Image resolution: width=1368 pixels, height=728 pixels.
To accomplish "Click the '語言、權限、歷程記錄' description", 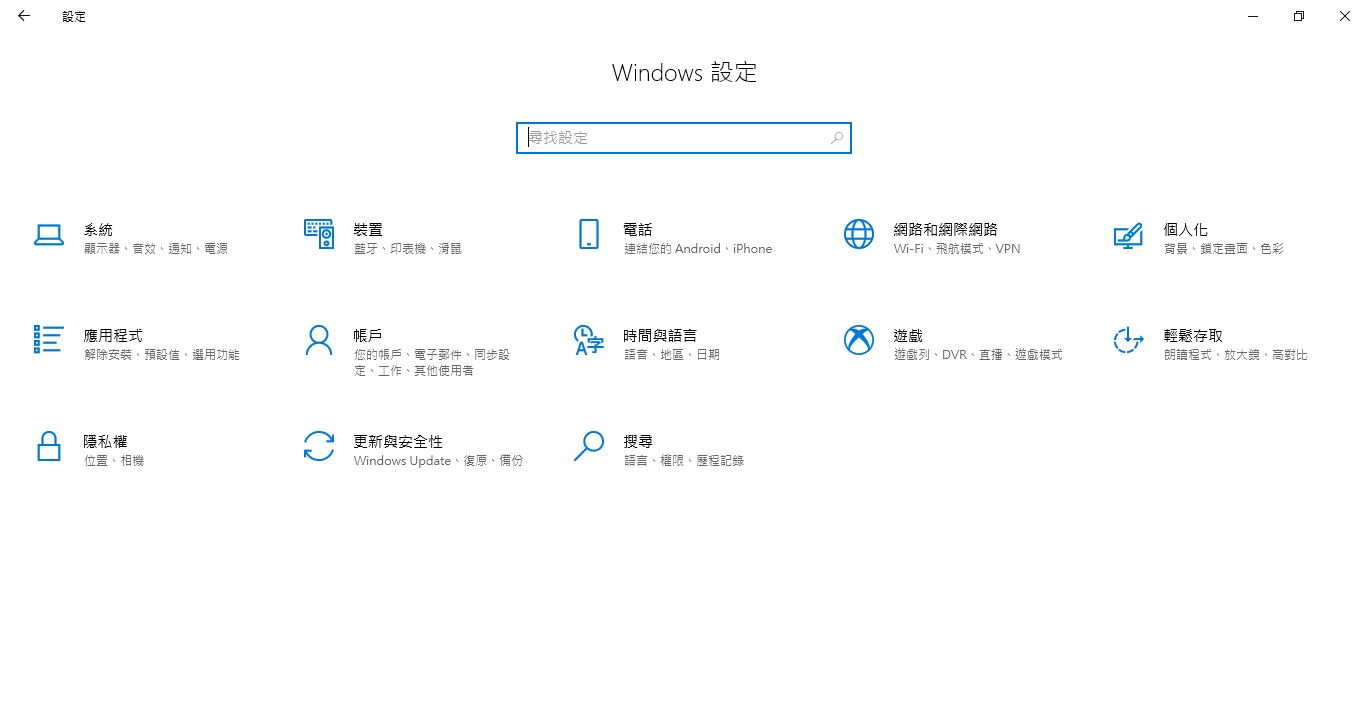I will [684, 461].
